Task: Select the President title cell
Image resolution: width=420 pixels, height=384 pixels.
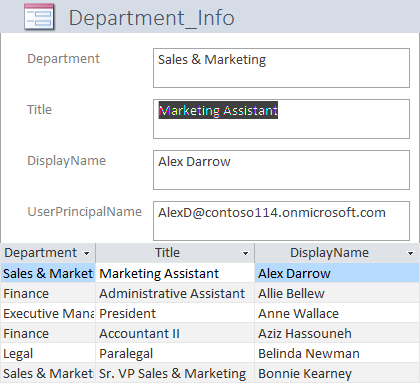Action: coord(175,313)
